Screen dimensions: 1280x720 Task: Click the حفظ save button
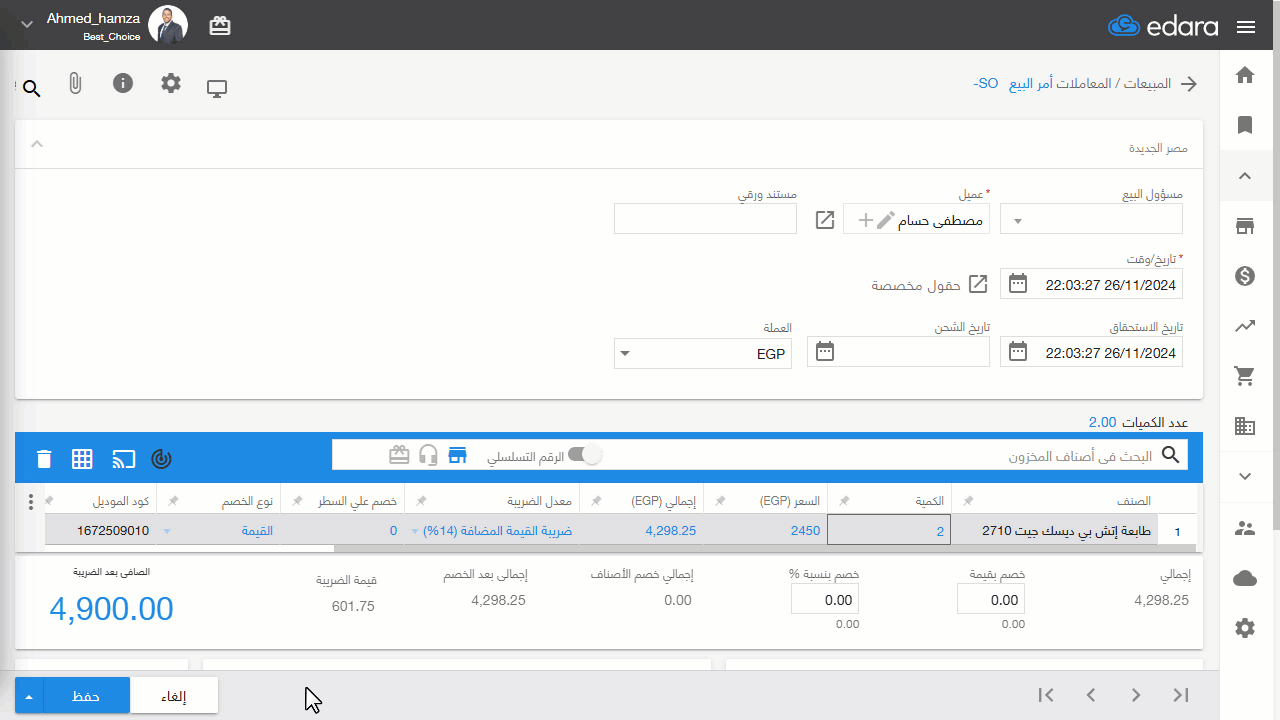coord(86,695)
